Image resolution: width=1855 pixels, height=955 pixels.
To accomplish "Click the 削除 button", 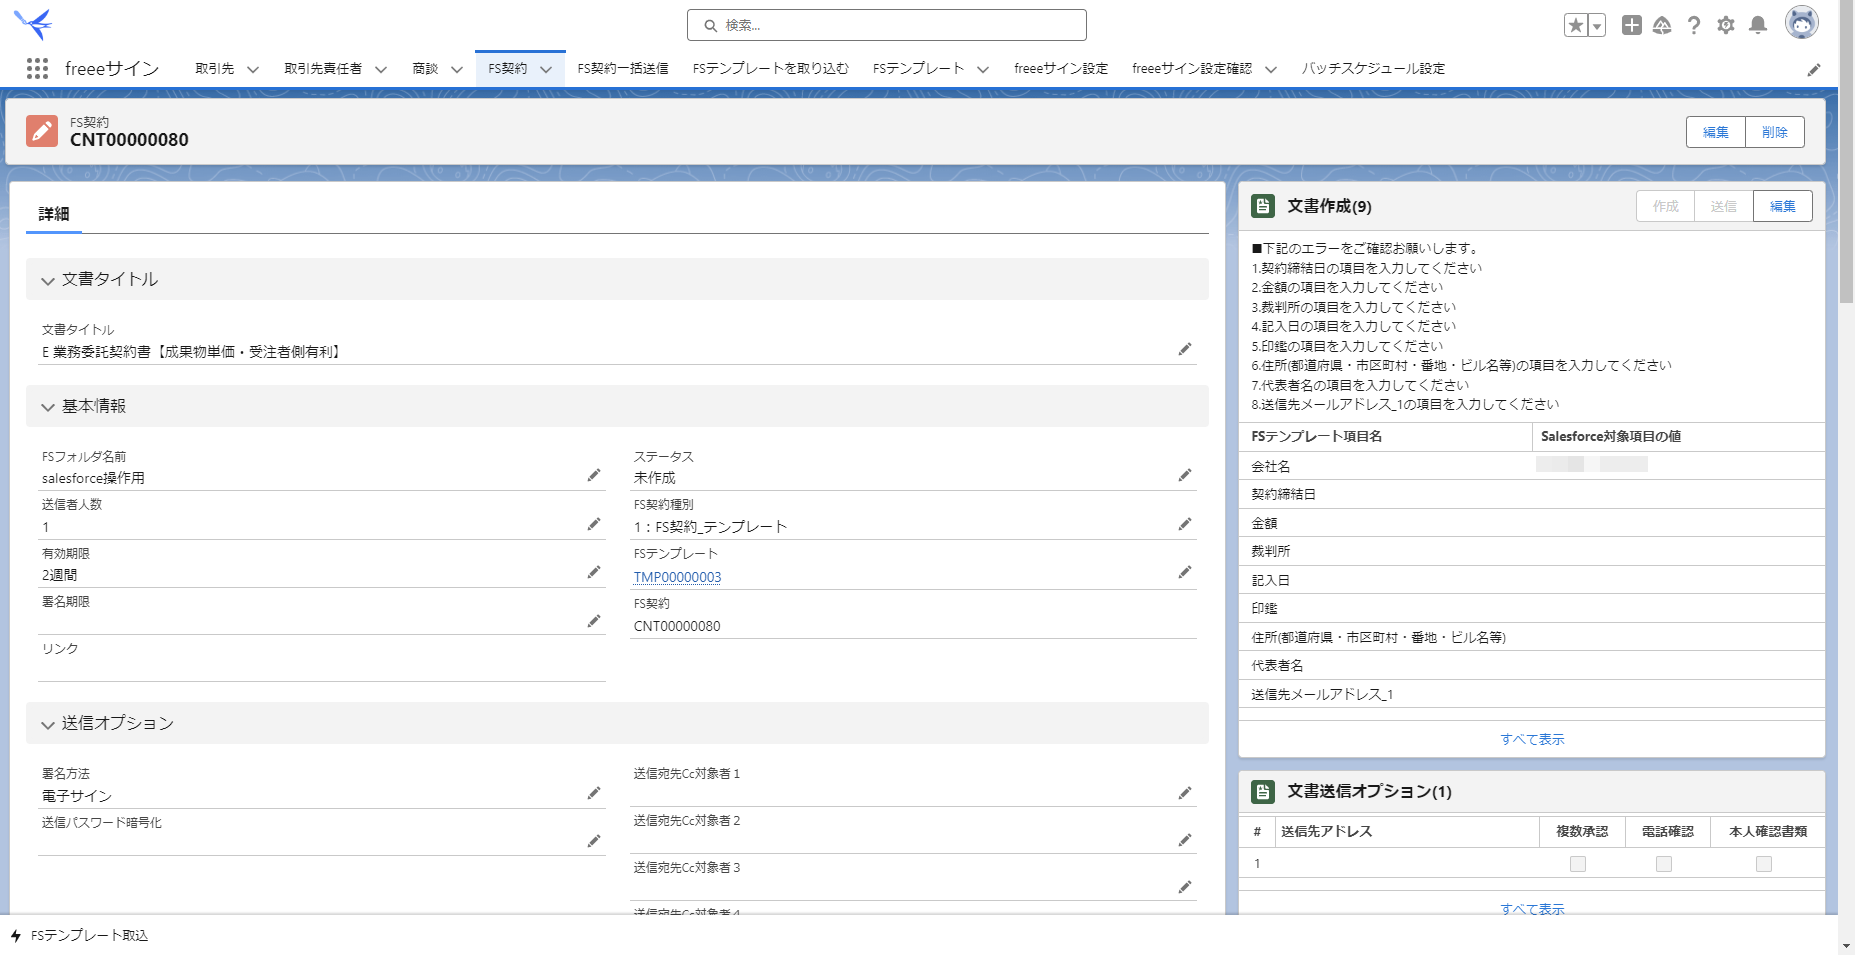I will 1775,132.
